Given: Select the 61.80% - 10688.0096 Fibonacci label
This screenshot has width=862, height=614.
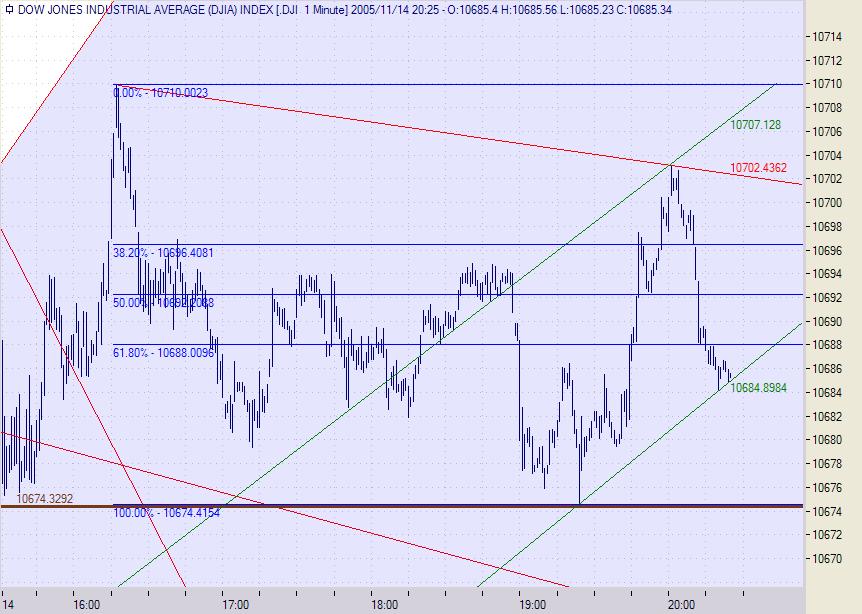Looking at the screenshot, I should pos(163,352).
